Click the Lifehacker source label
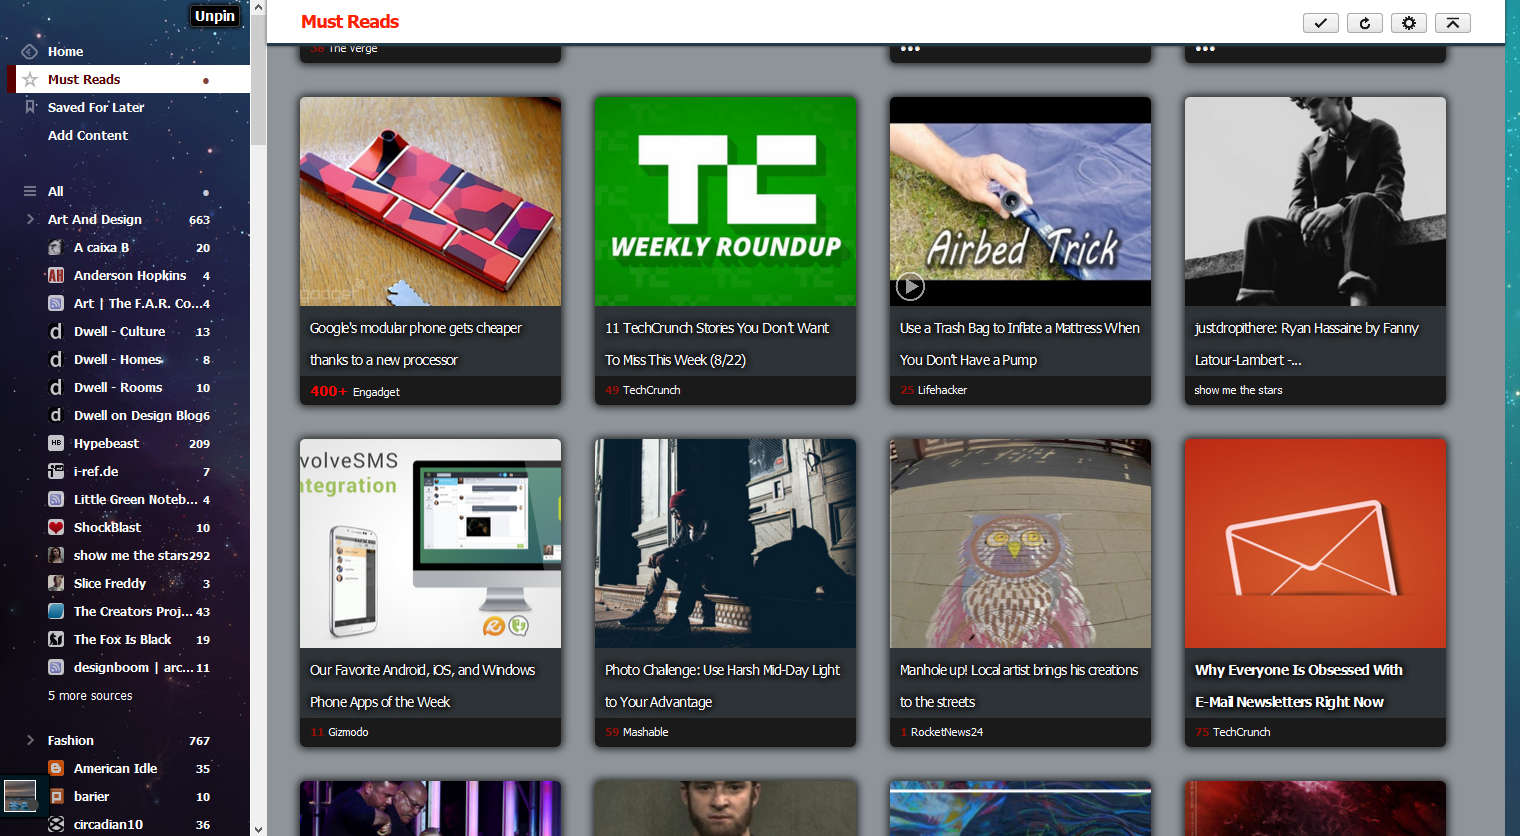The image size is (1520, 836). tap(942, 390)
